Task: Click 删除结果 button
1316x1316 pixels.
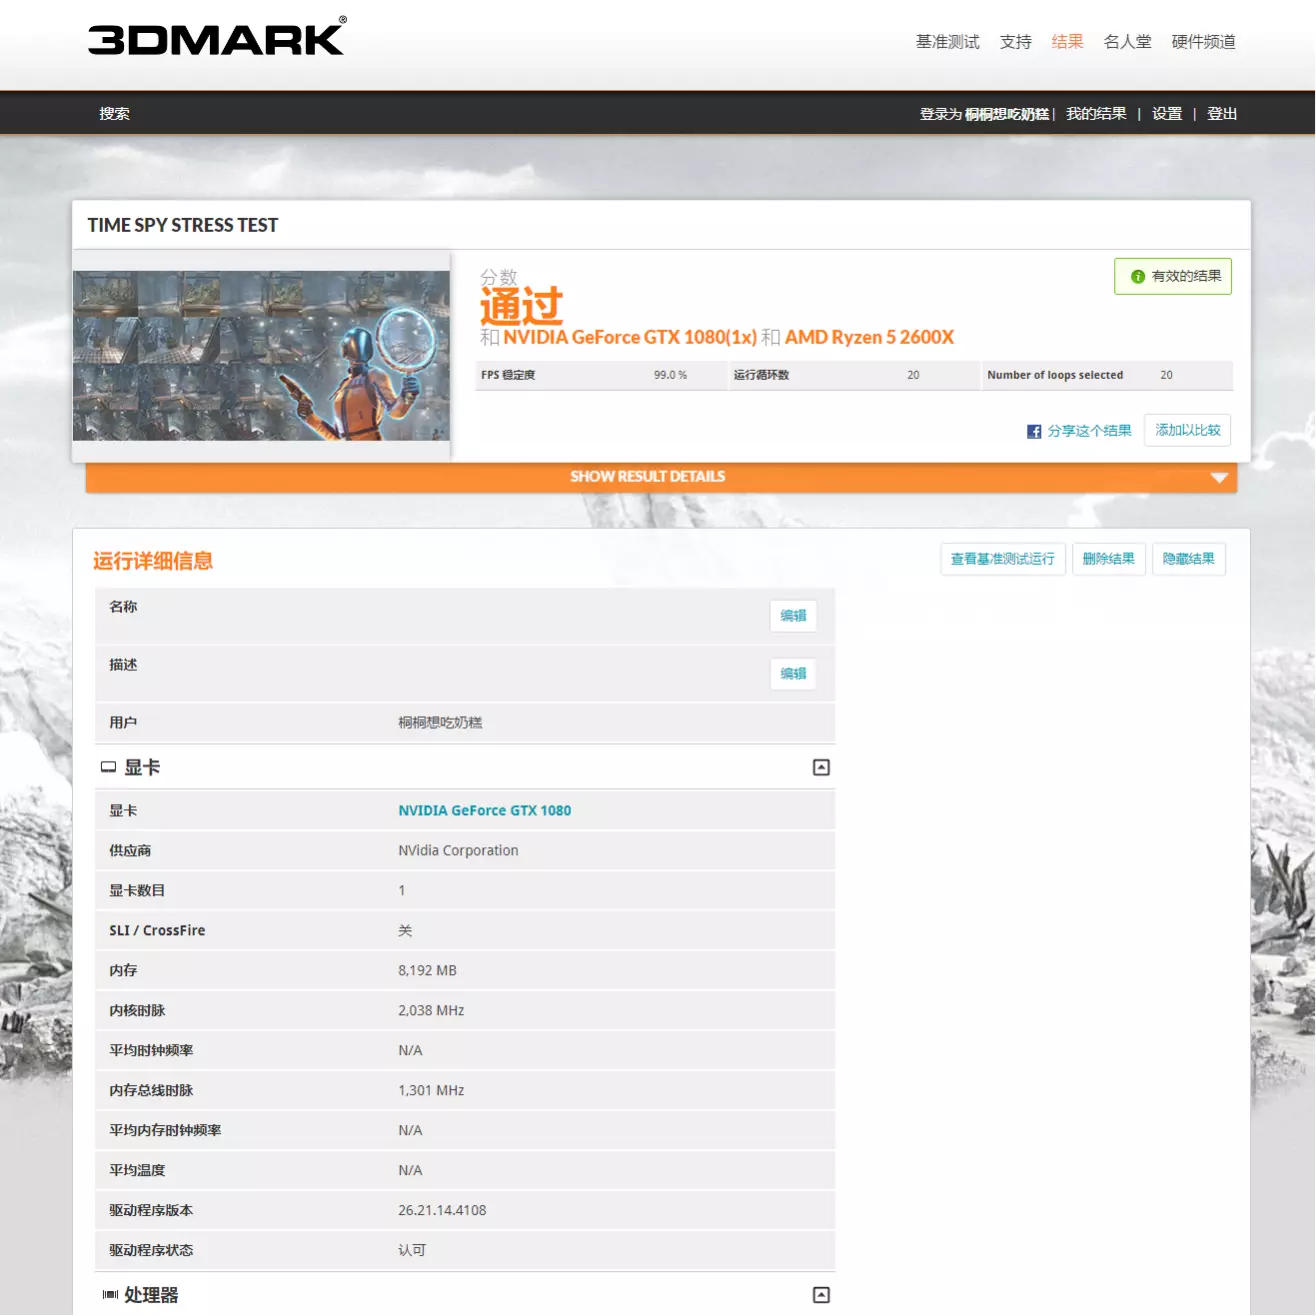Action: pos(1109,559)
